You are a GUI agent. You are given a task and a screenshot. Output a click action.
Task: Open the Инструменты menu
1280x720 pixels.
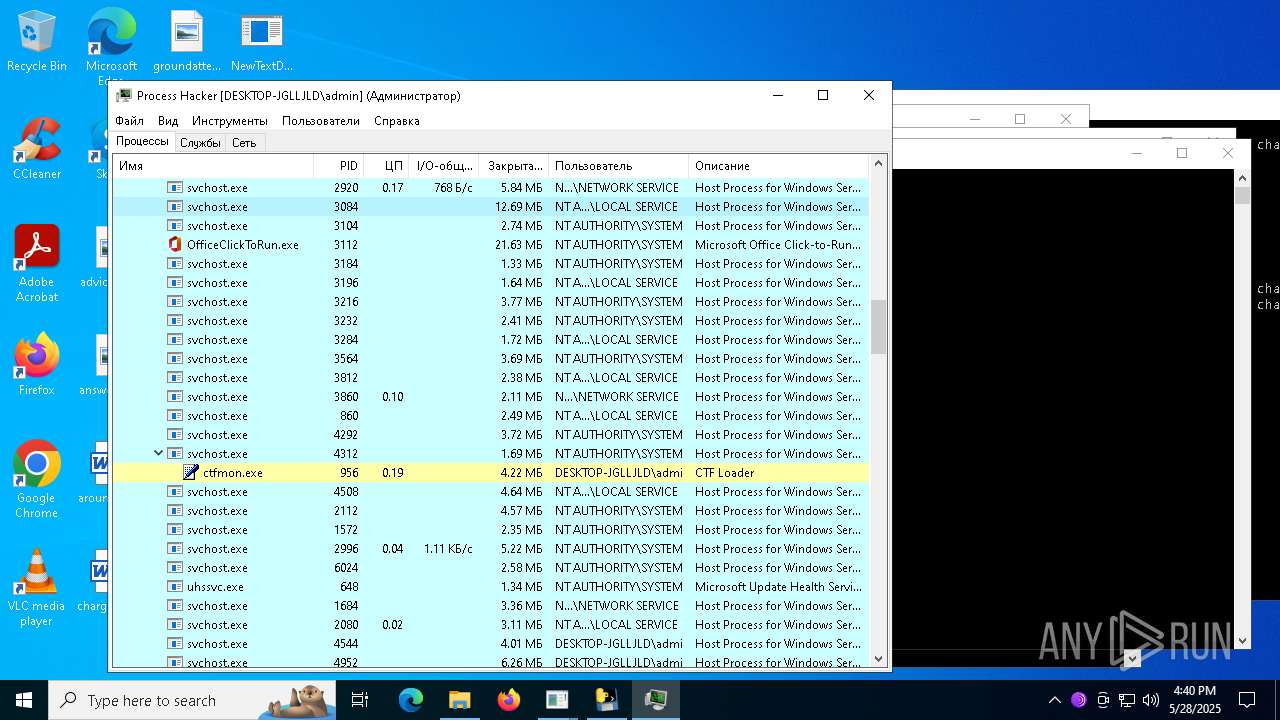pos(230,121)
